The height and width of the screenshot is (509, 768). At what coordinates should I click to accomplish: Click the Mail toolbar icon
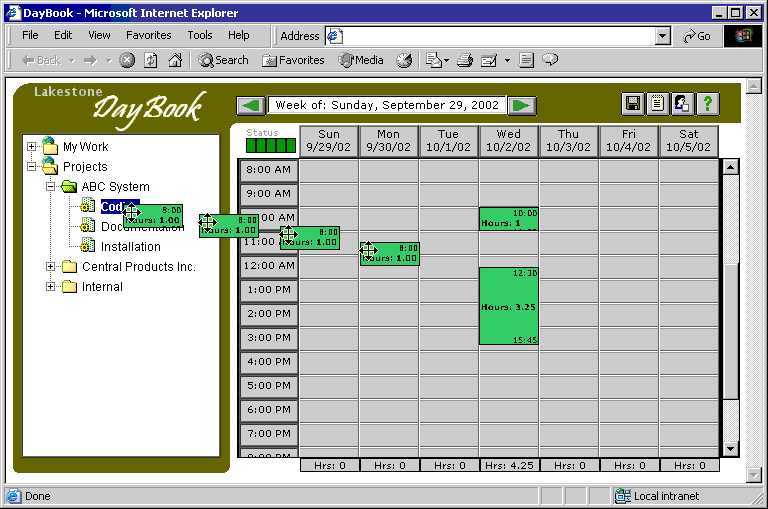[x=434, y=60]
